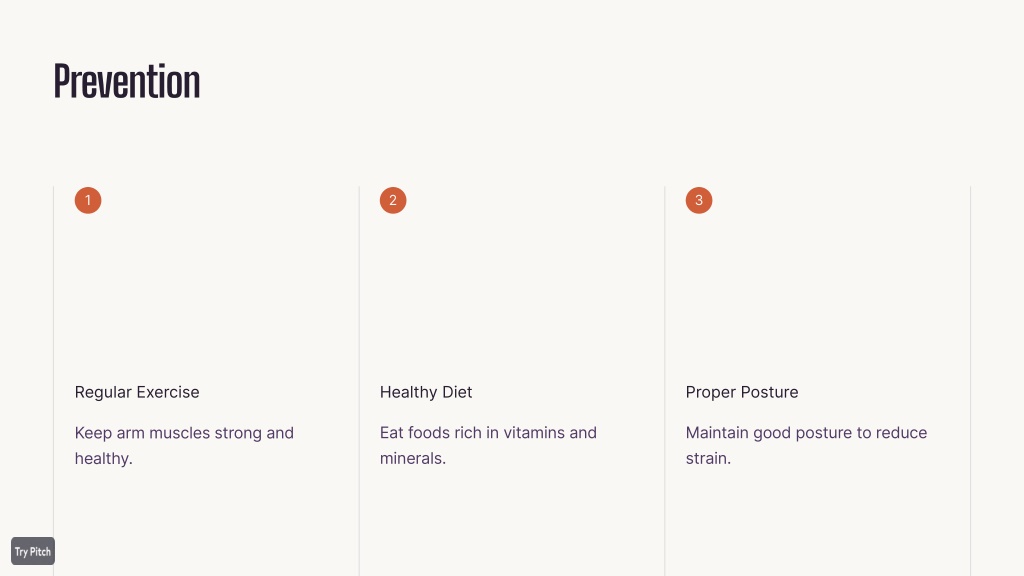Click the orange number 2 badge

click(393, 200)
